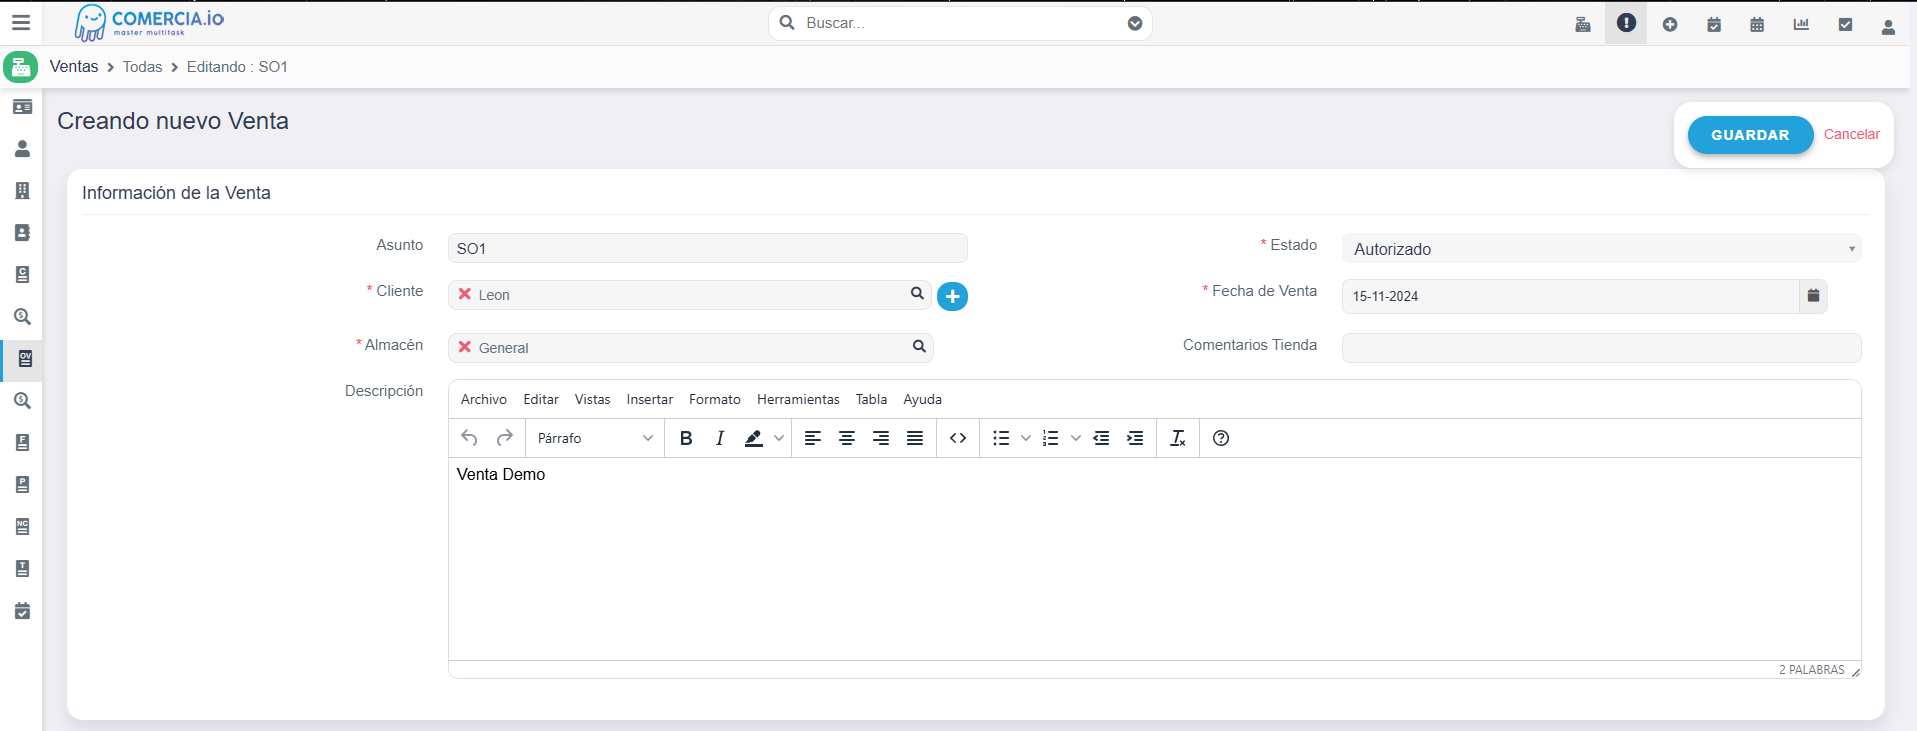1917x731 pixels.
Task: Open the 'P' document icon in sidebar
Action: (22, 485)
